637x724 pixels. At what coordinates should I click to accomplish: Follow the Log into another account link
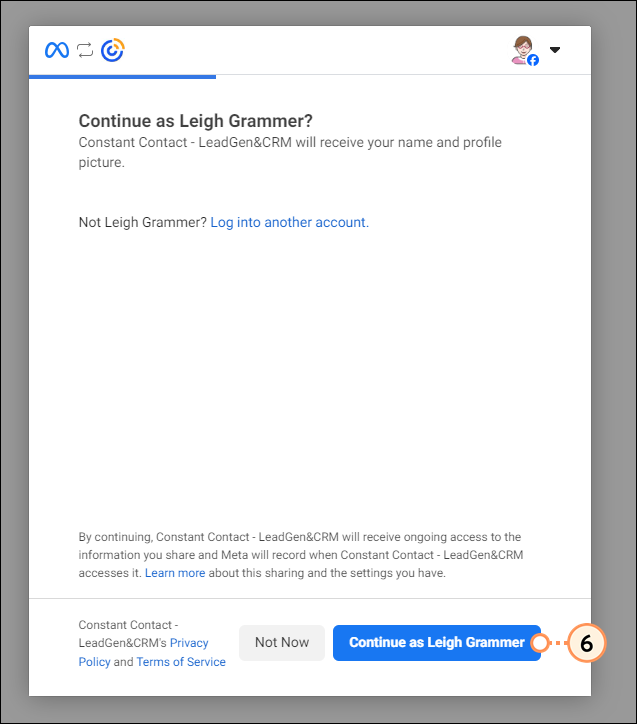click(289, 223)
